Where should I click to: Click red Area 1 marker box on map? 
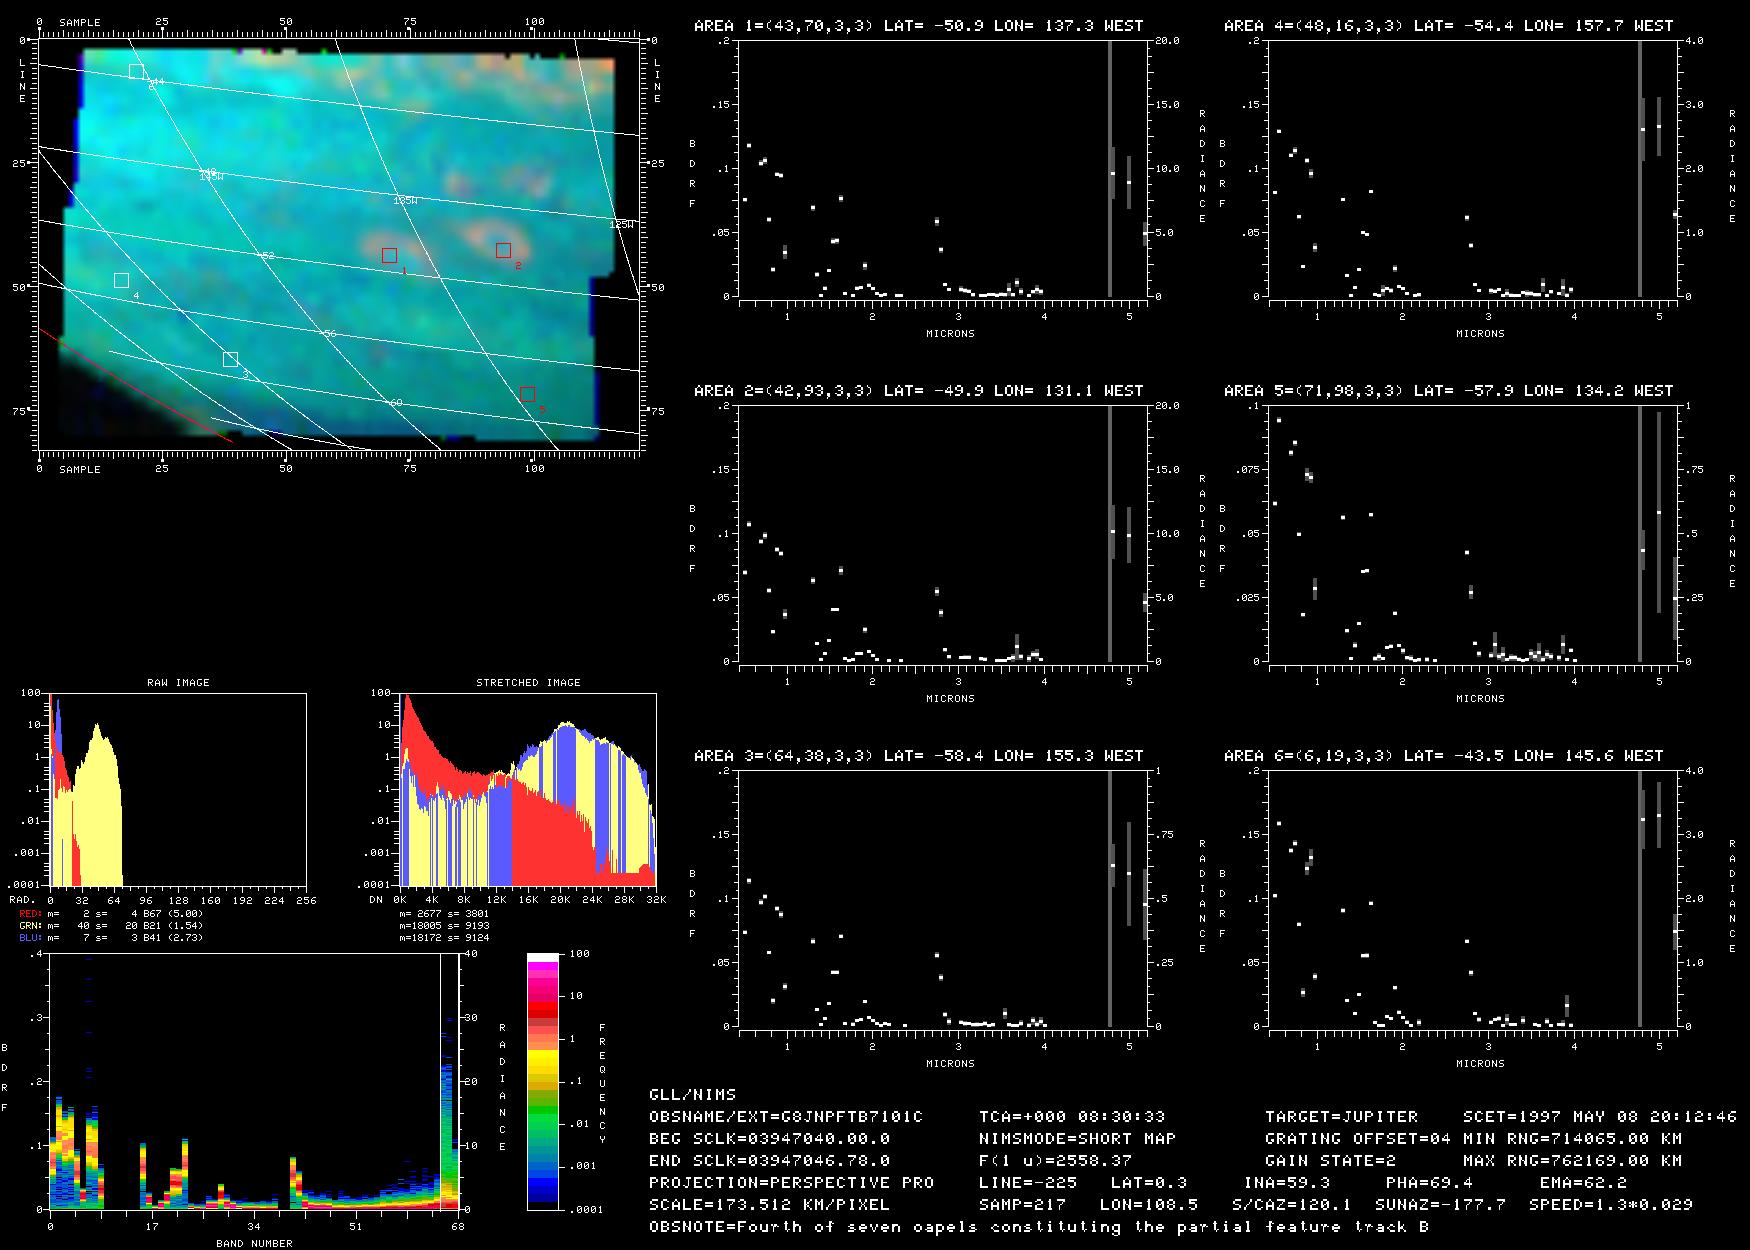389,255
